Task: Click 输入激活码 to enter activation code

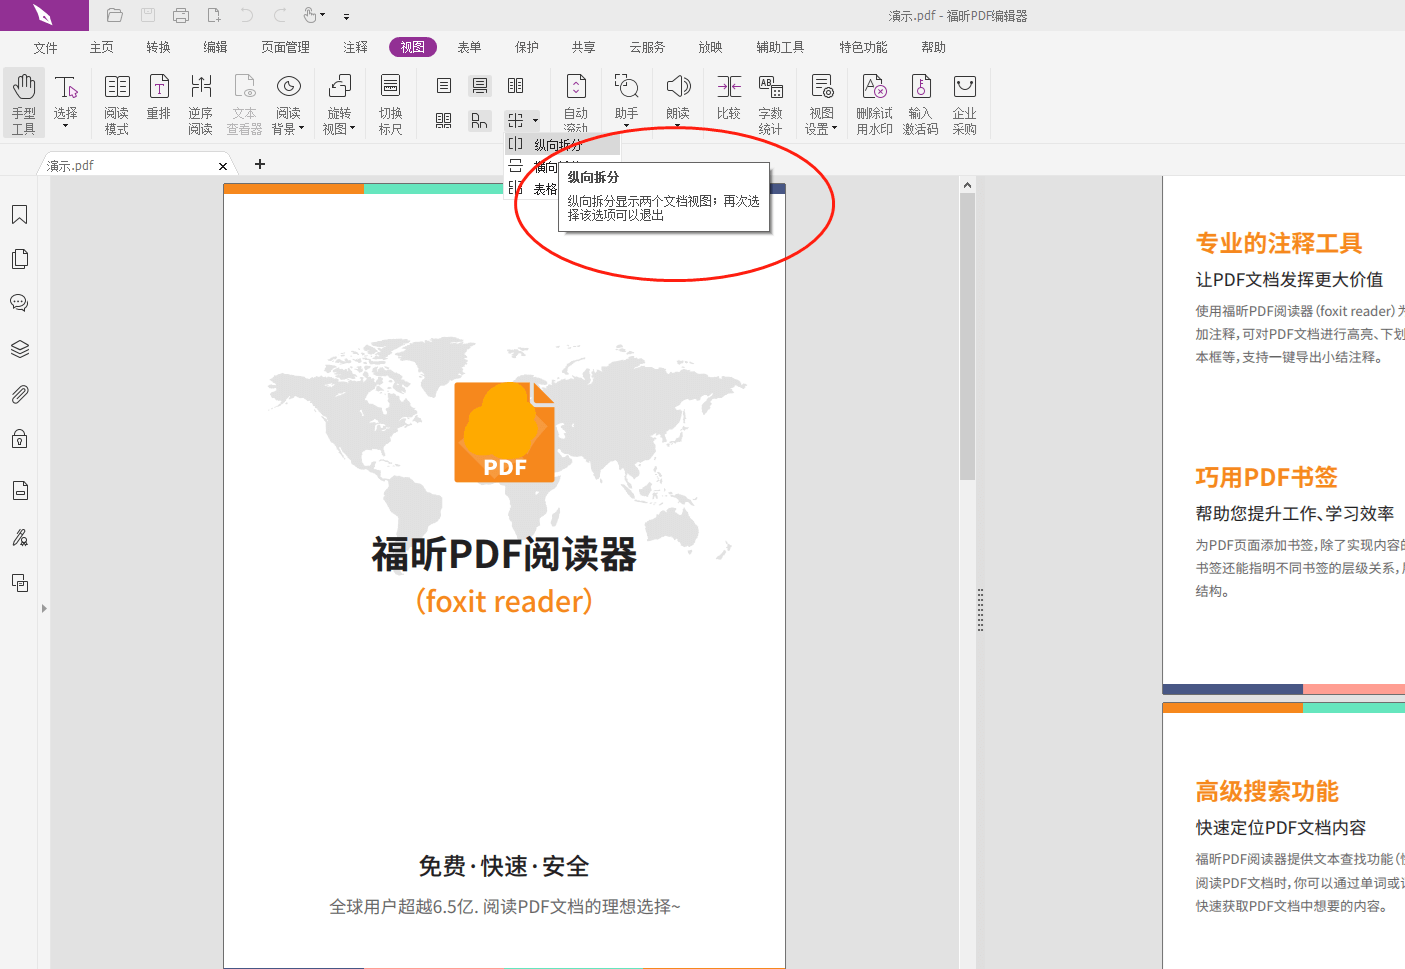Action: pos(919,100)
